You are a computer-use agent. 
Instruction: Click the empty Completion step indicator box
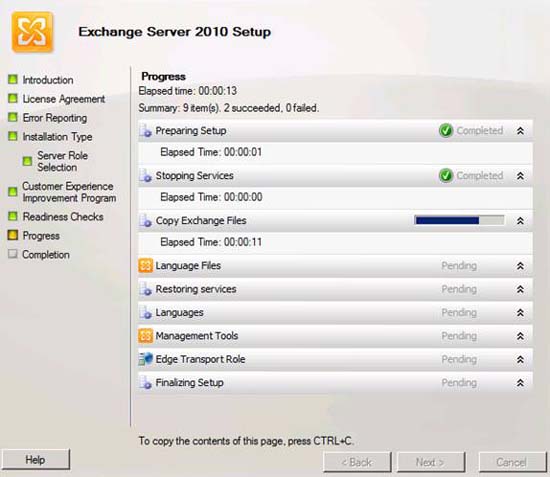point(13,254)
